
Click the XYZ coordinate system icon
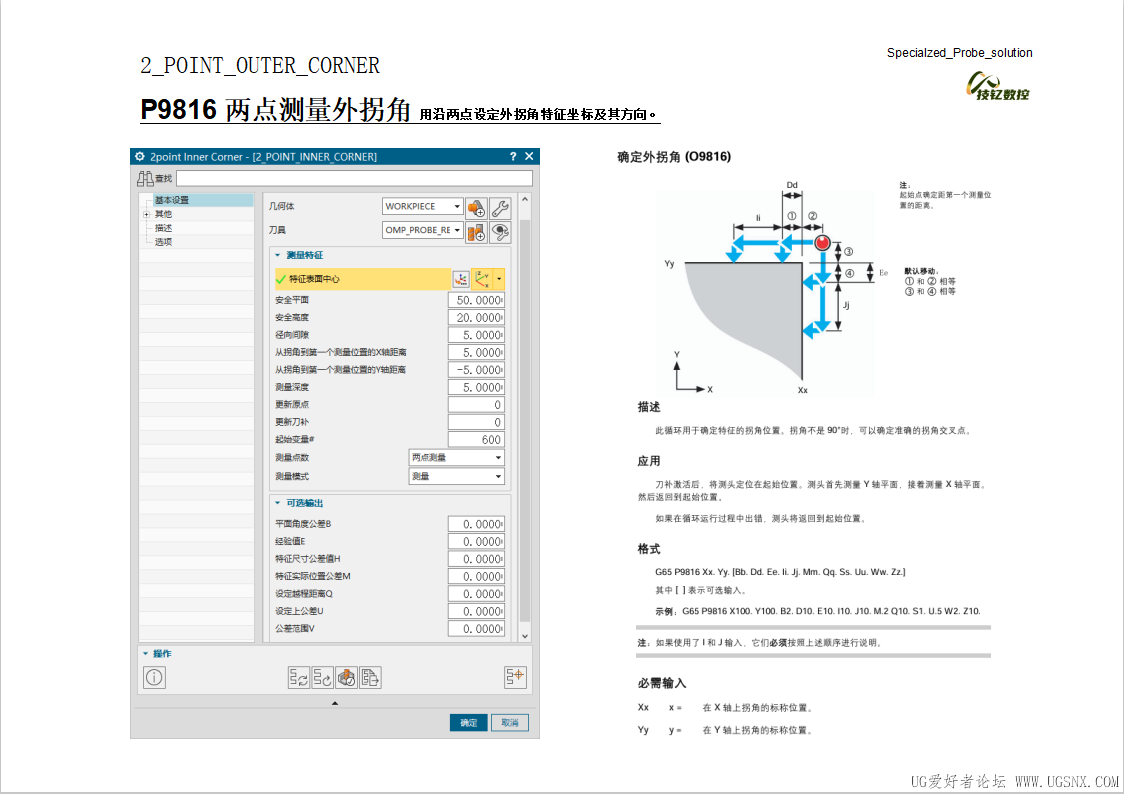pyautogui.click(x=482, y=279)
